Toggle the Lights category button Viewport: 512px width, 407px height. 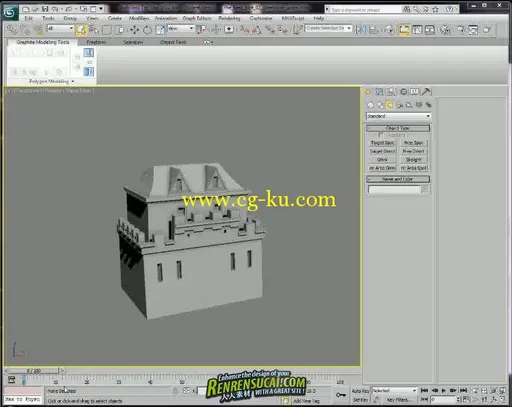[389, 105]
